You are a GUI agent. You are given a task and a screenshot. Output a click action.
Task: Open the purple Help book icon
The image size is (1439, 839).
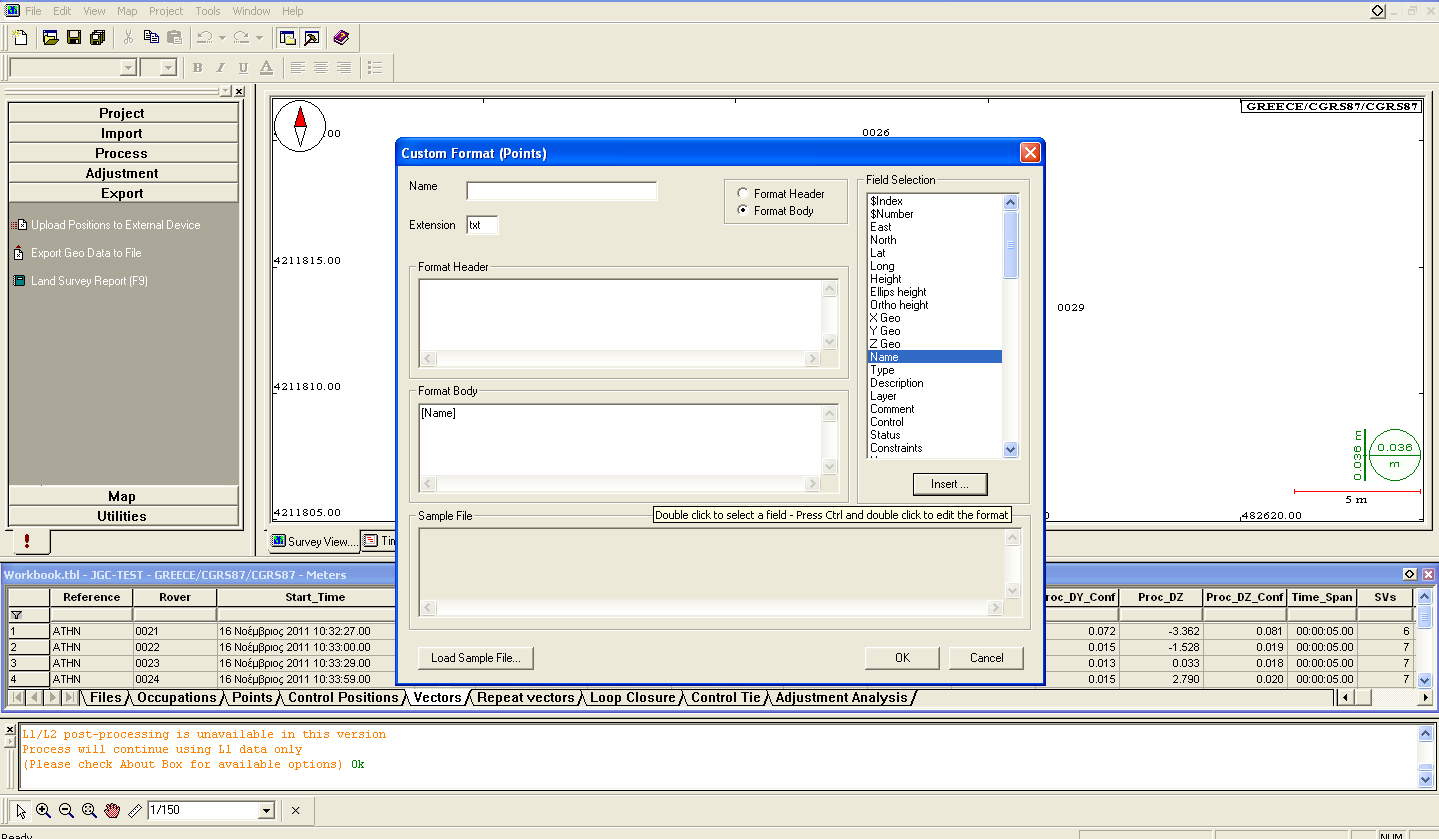(x=341, y=38)
